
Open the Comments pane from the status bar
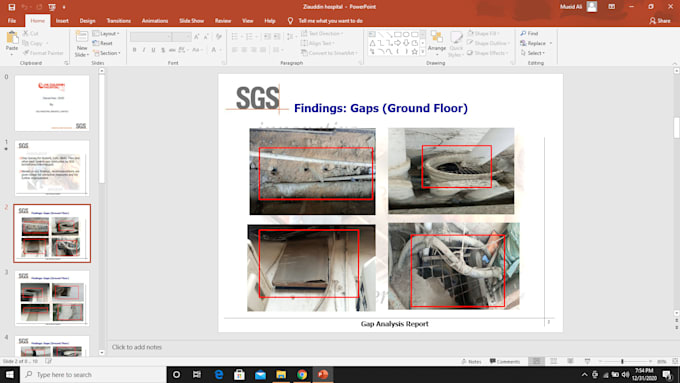[x=505, y=361]
